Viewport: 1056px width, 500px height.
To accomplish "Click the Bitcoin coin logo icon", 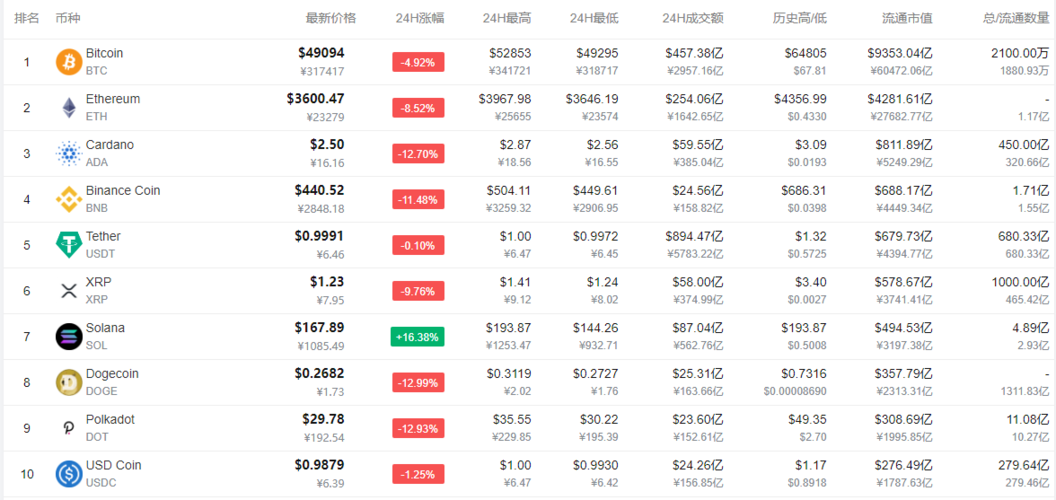I will (69, 62).
